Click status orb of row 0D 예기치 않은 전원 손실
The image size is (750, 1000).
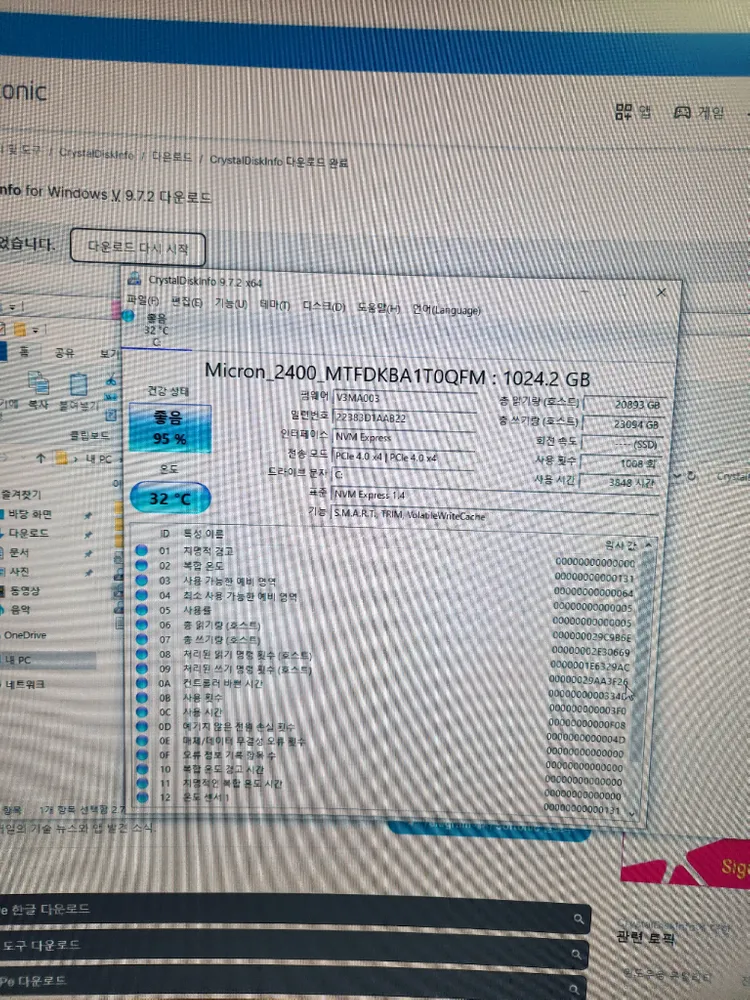pos(142,726)
